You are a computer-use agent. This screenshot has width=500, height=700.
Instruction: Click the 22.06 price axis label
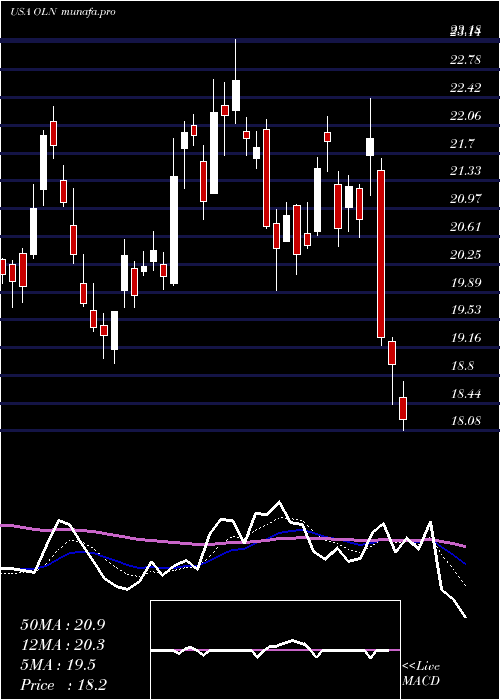[466, 116]
